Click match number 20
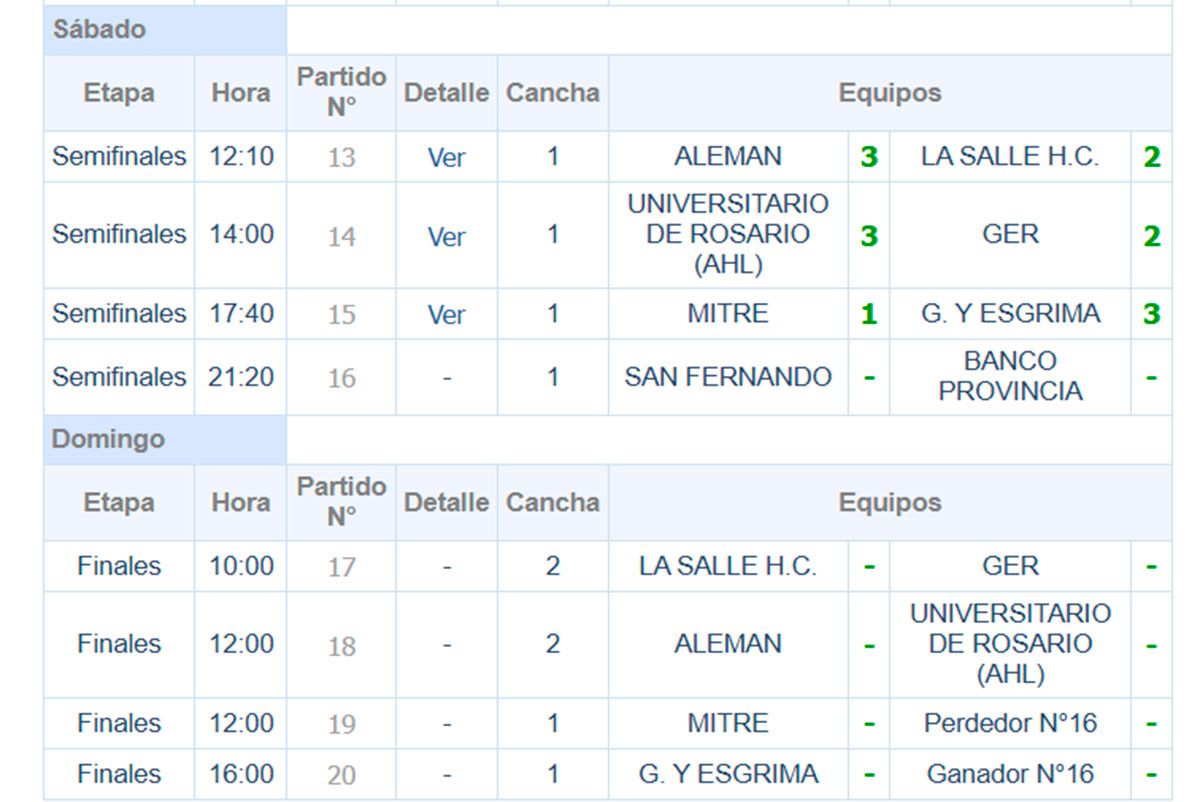Viewport: 1200px width, 802px height. tap(341, 775)
